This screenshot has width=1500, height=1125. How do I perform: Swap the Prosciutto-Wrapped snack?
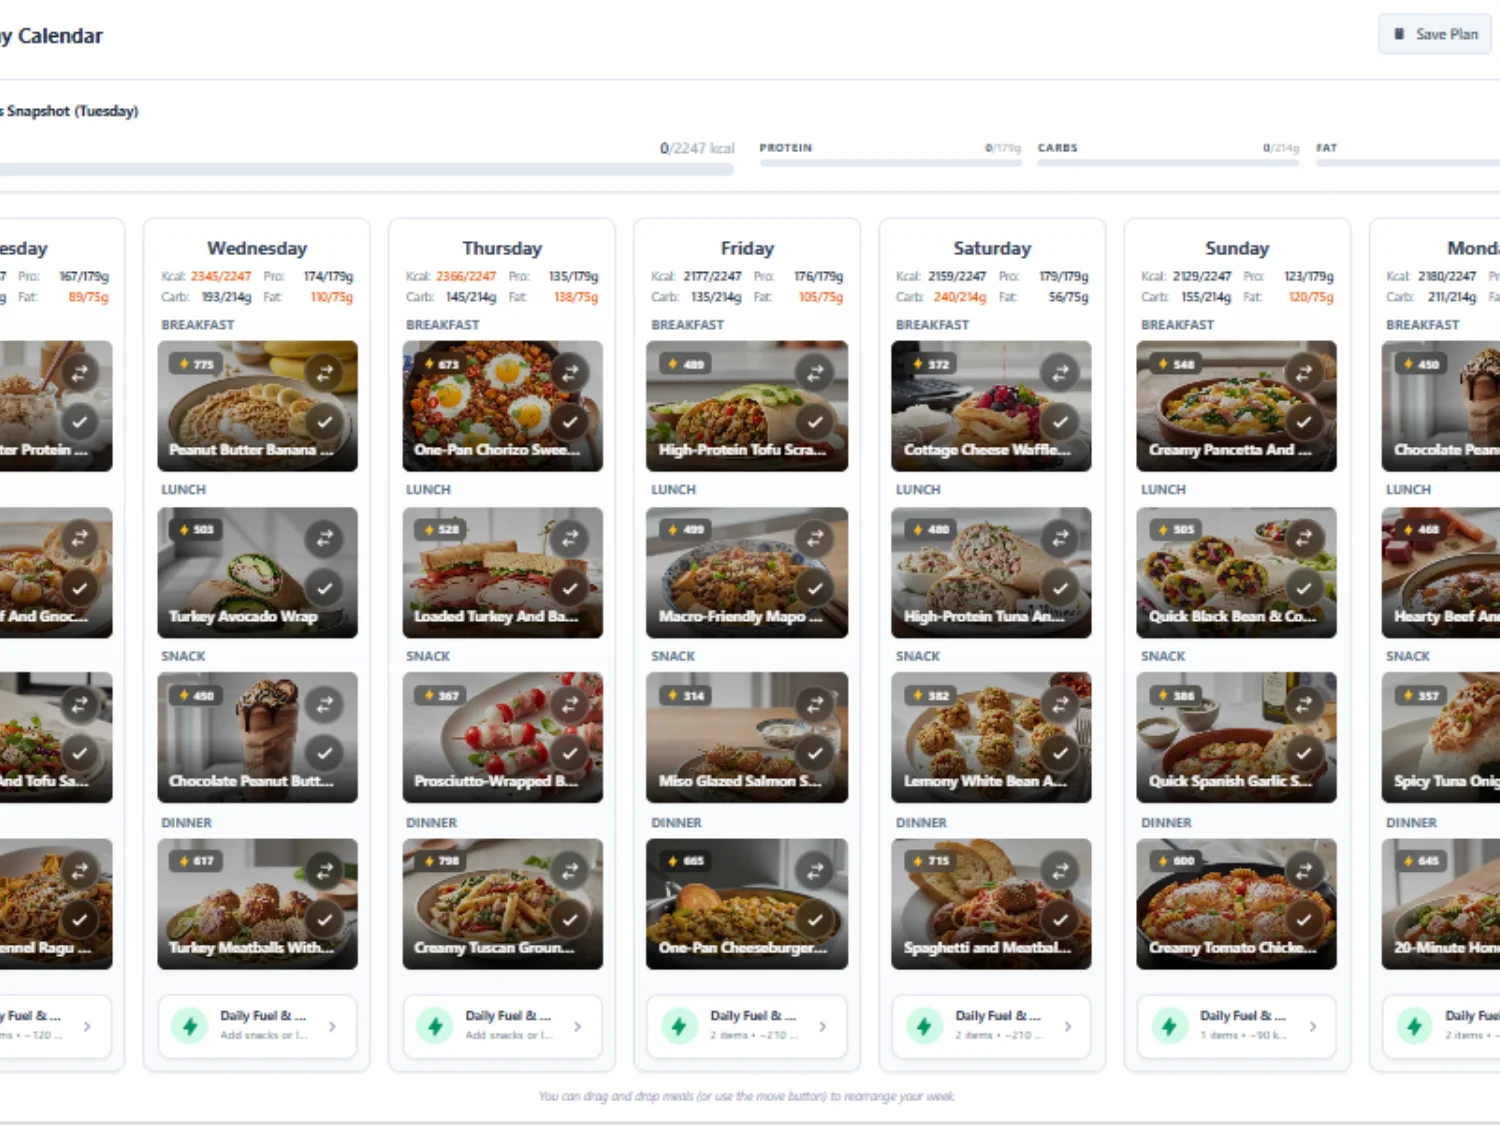coord(569,704)
